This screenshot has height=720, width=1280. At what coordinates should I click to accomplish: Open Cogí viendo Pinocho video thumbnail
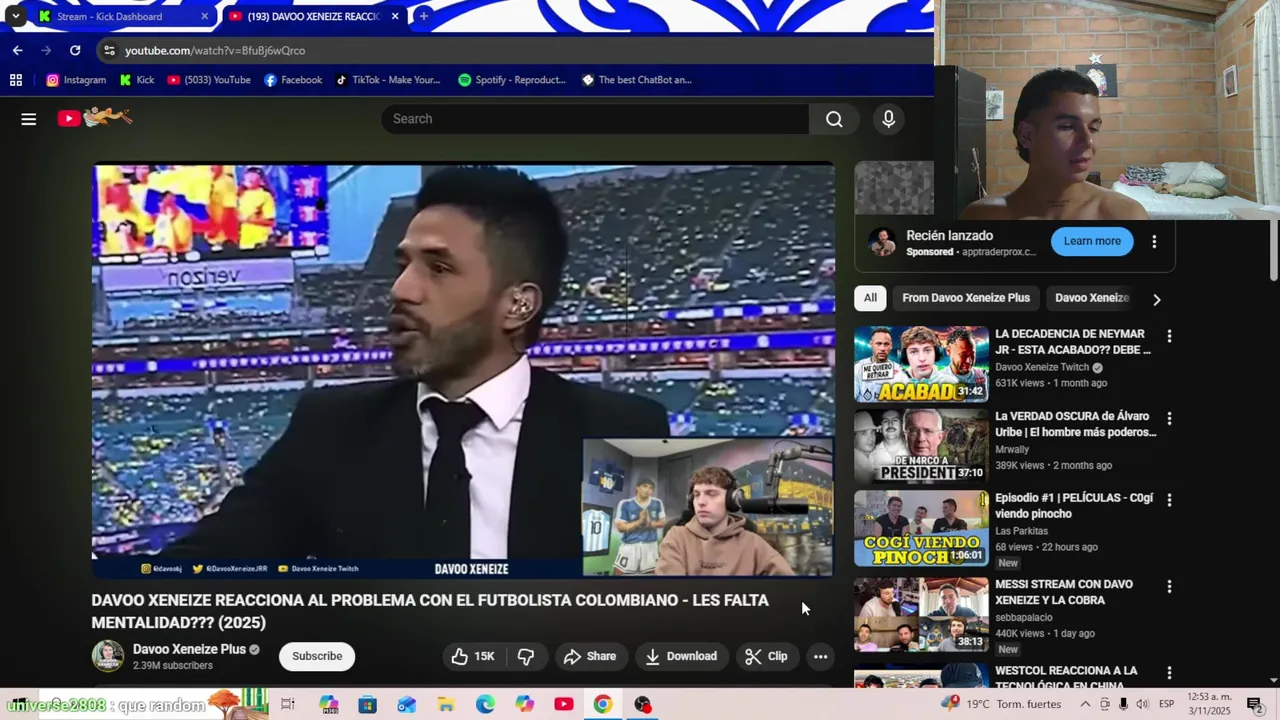[x=921, y=528]
